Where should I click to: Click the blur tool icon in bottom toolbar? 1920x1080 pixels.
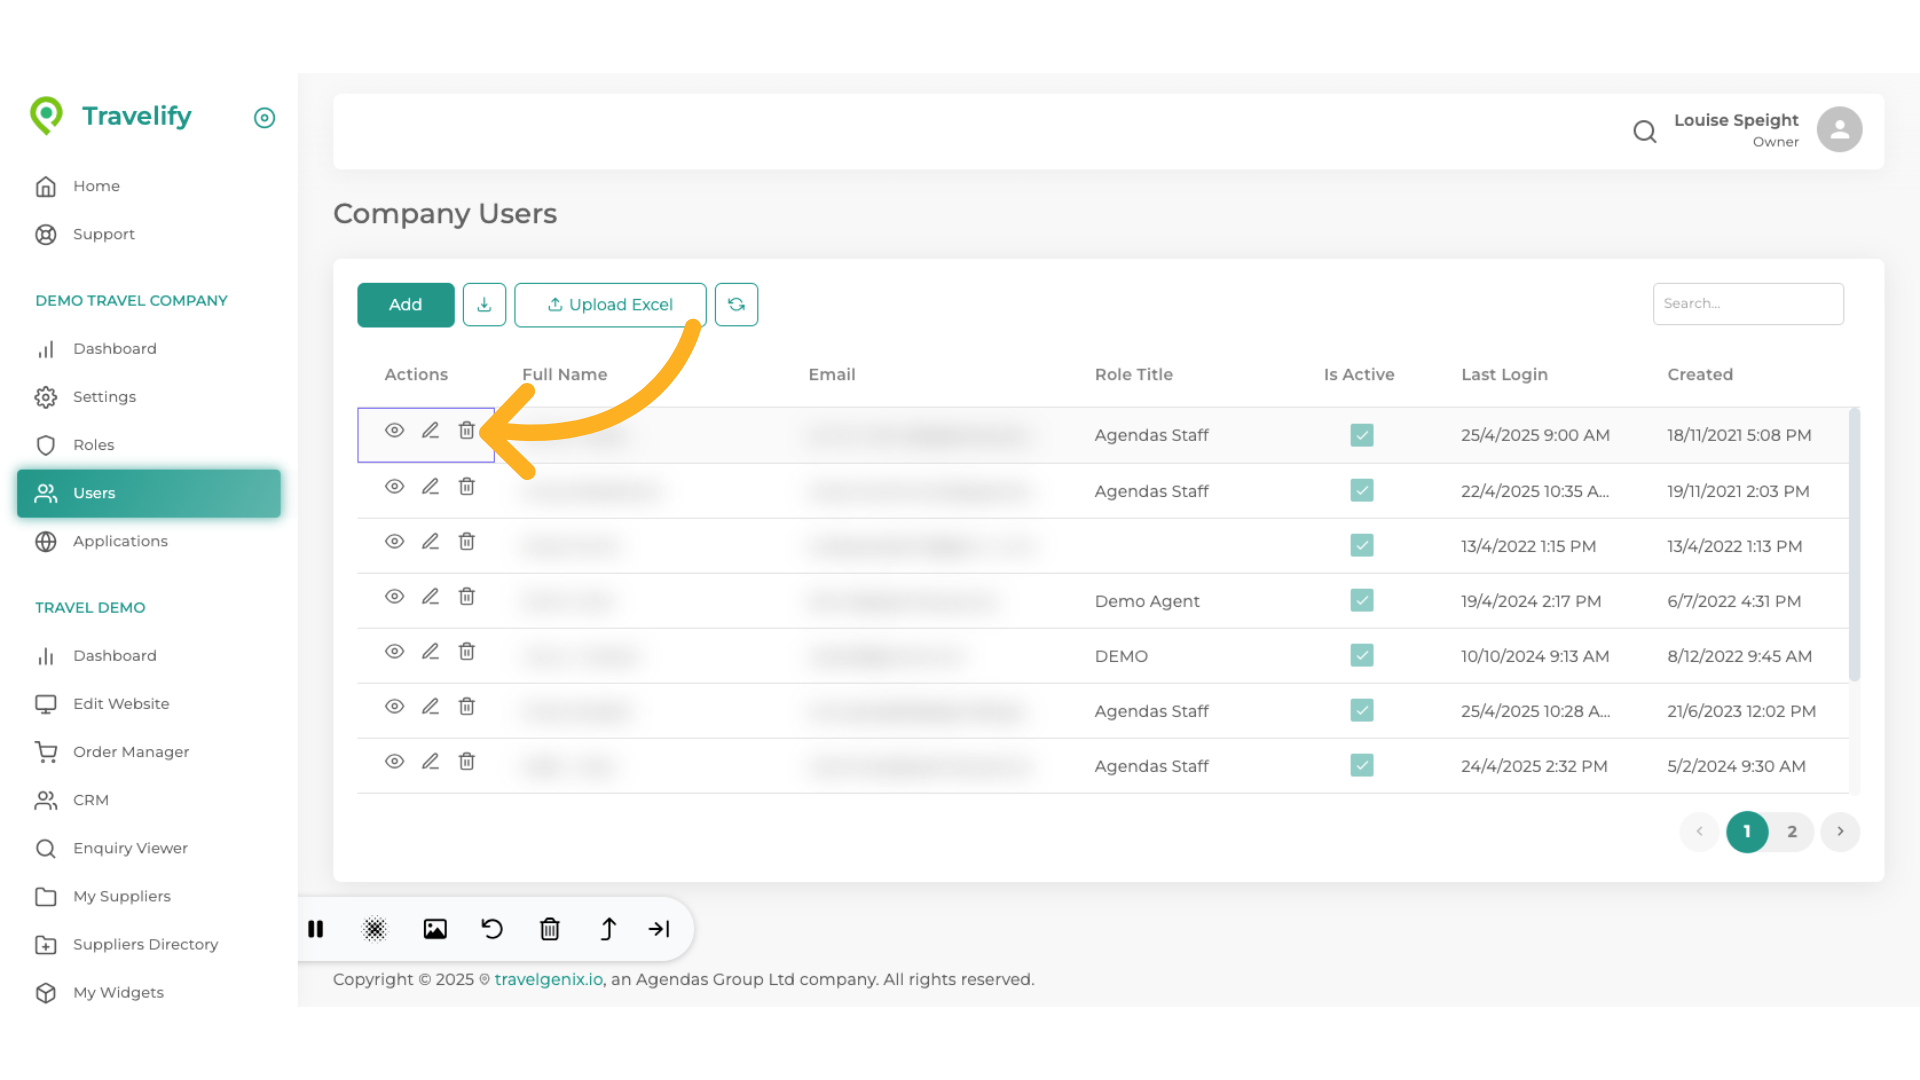click(374, 929)
